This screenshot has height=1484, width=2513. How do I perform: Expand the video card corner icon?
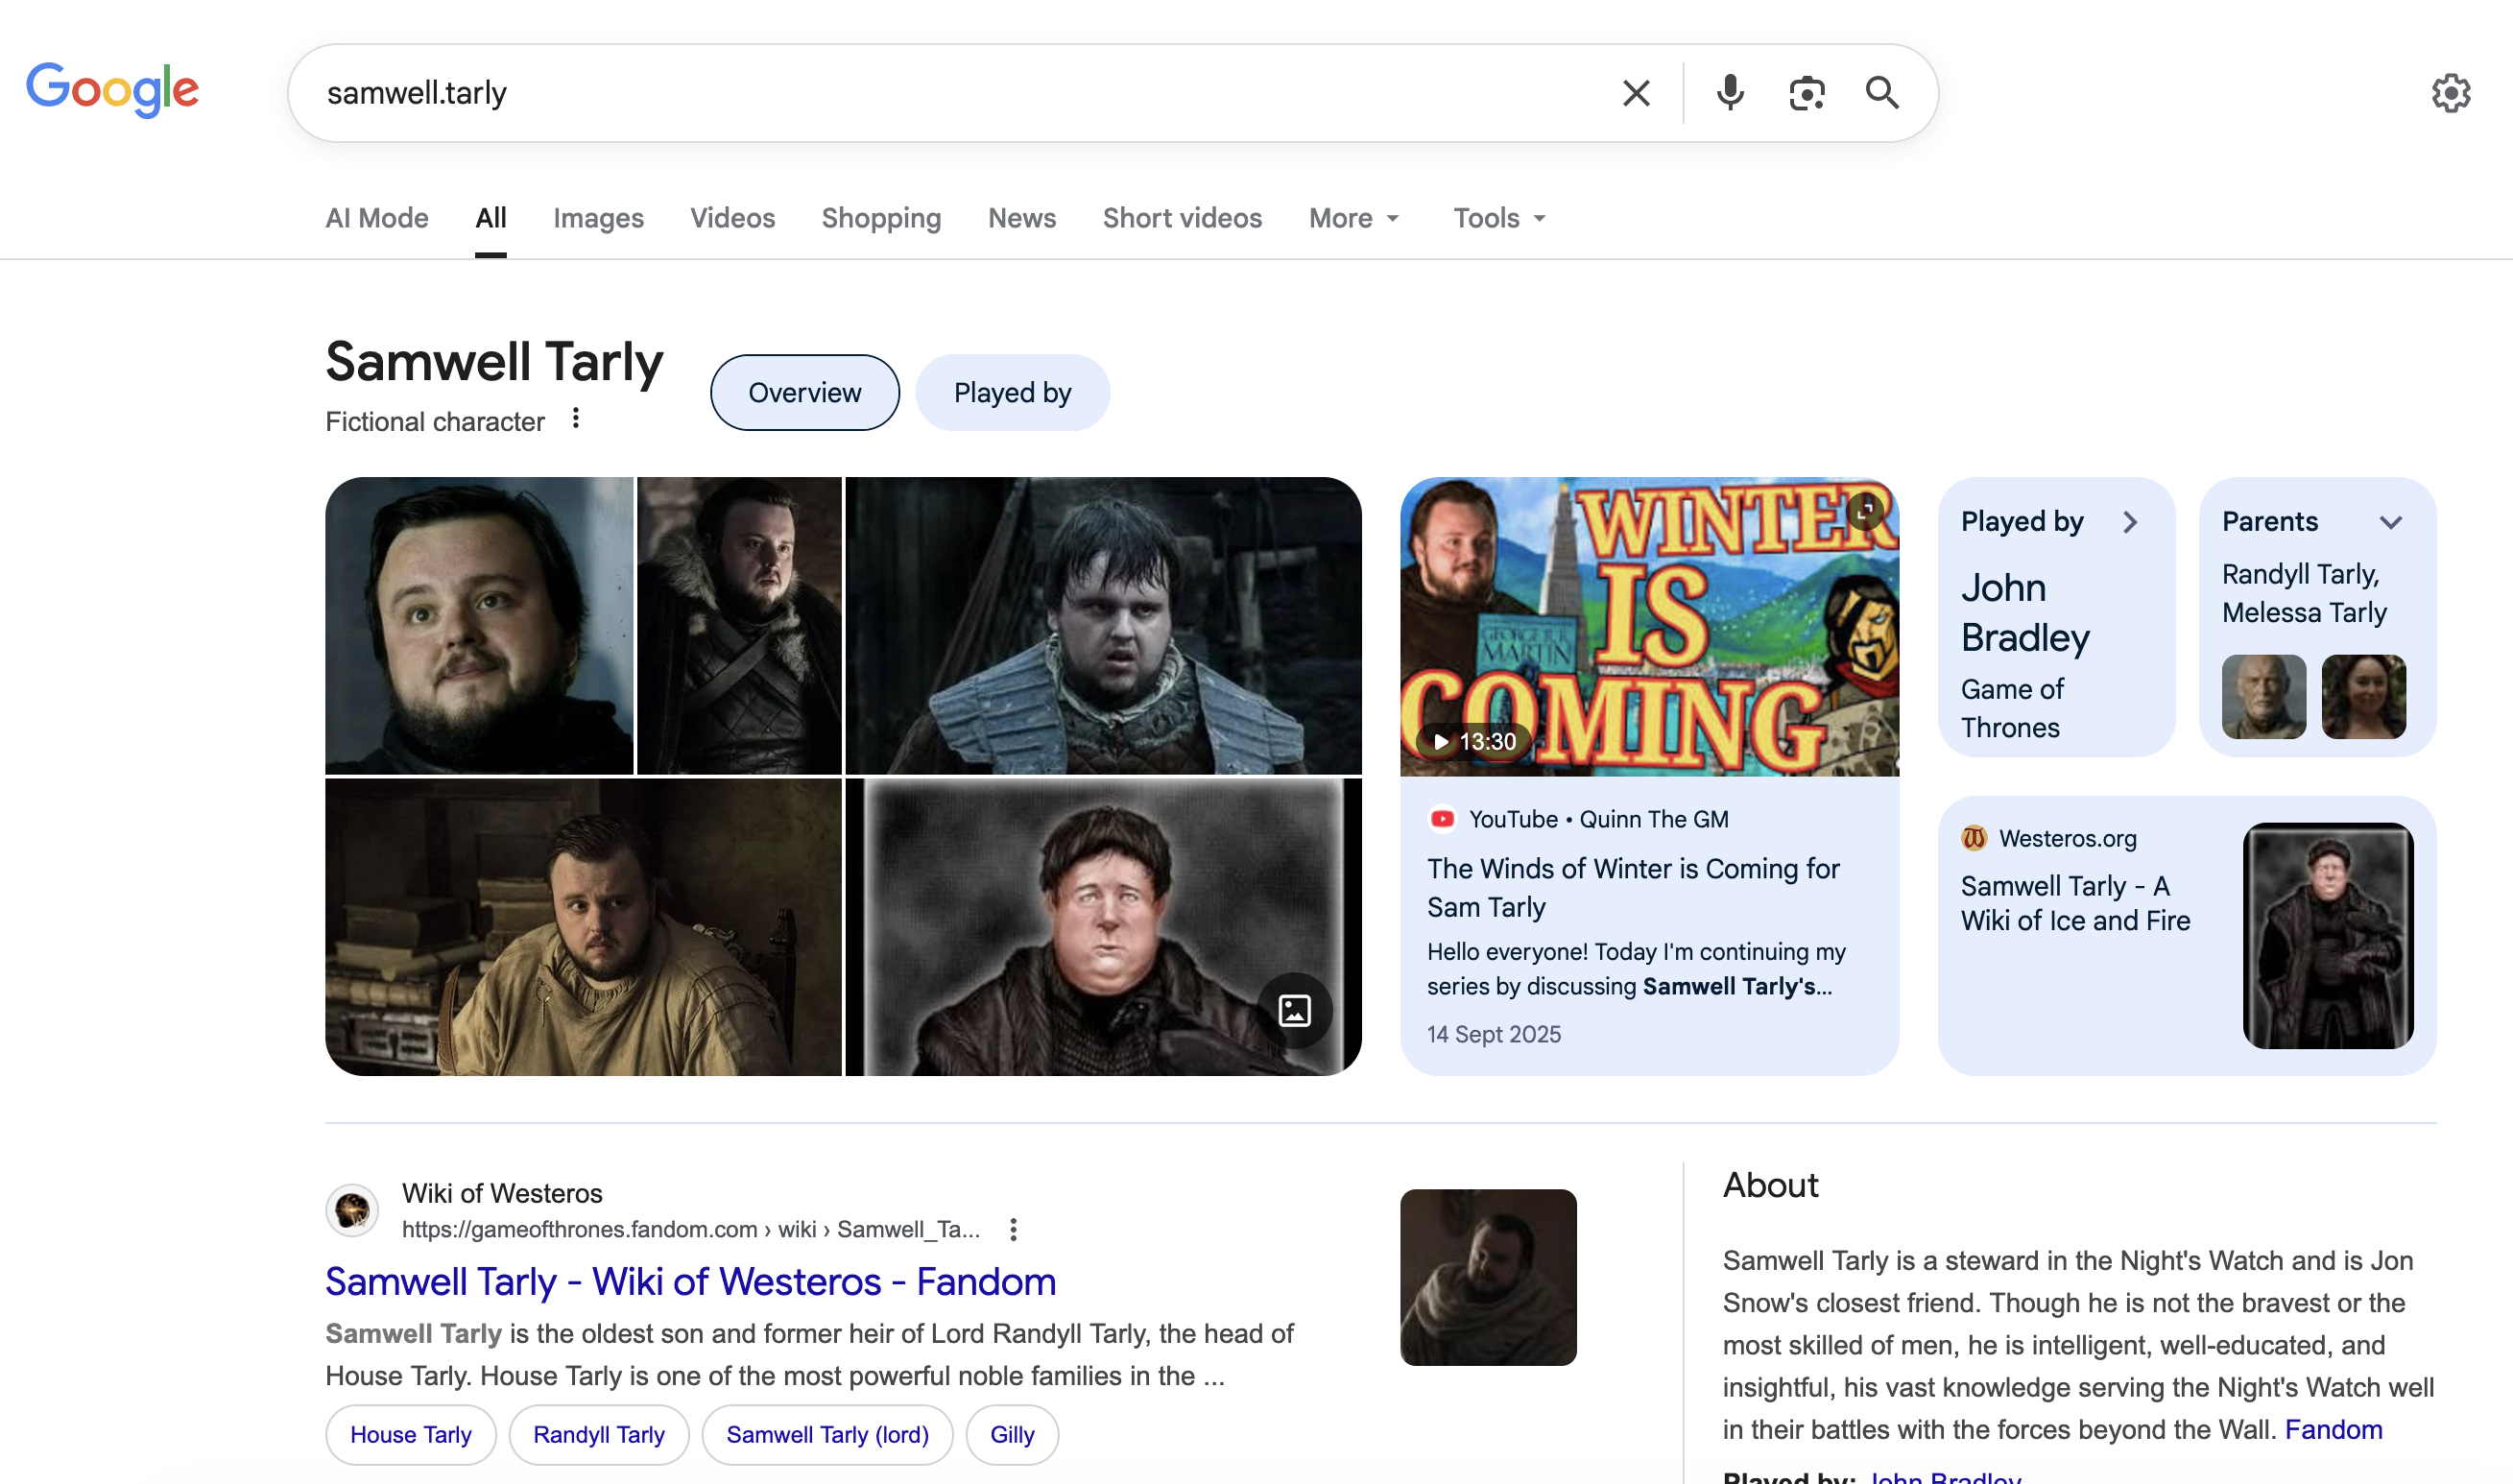pyautogui.click(x=1866, y=511)
